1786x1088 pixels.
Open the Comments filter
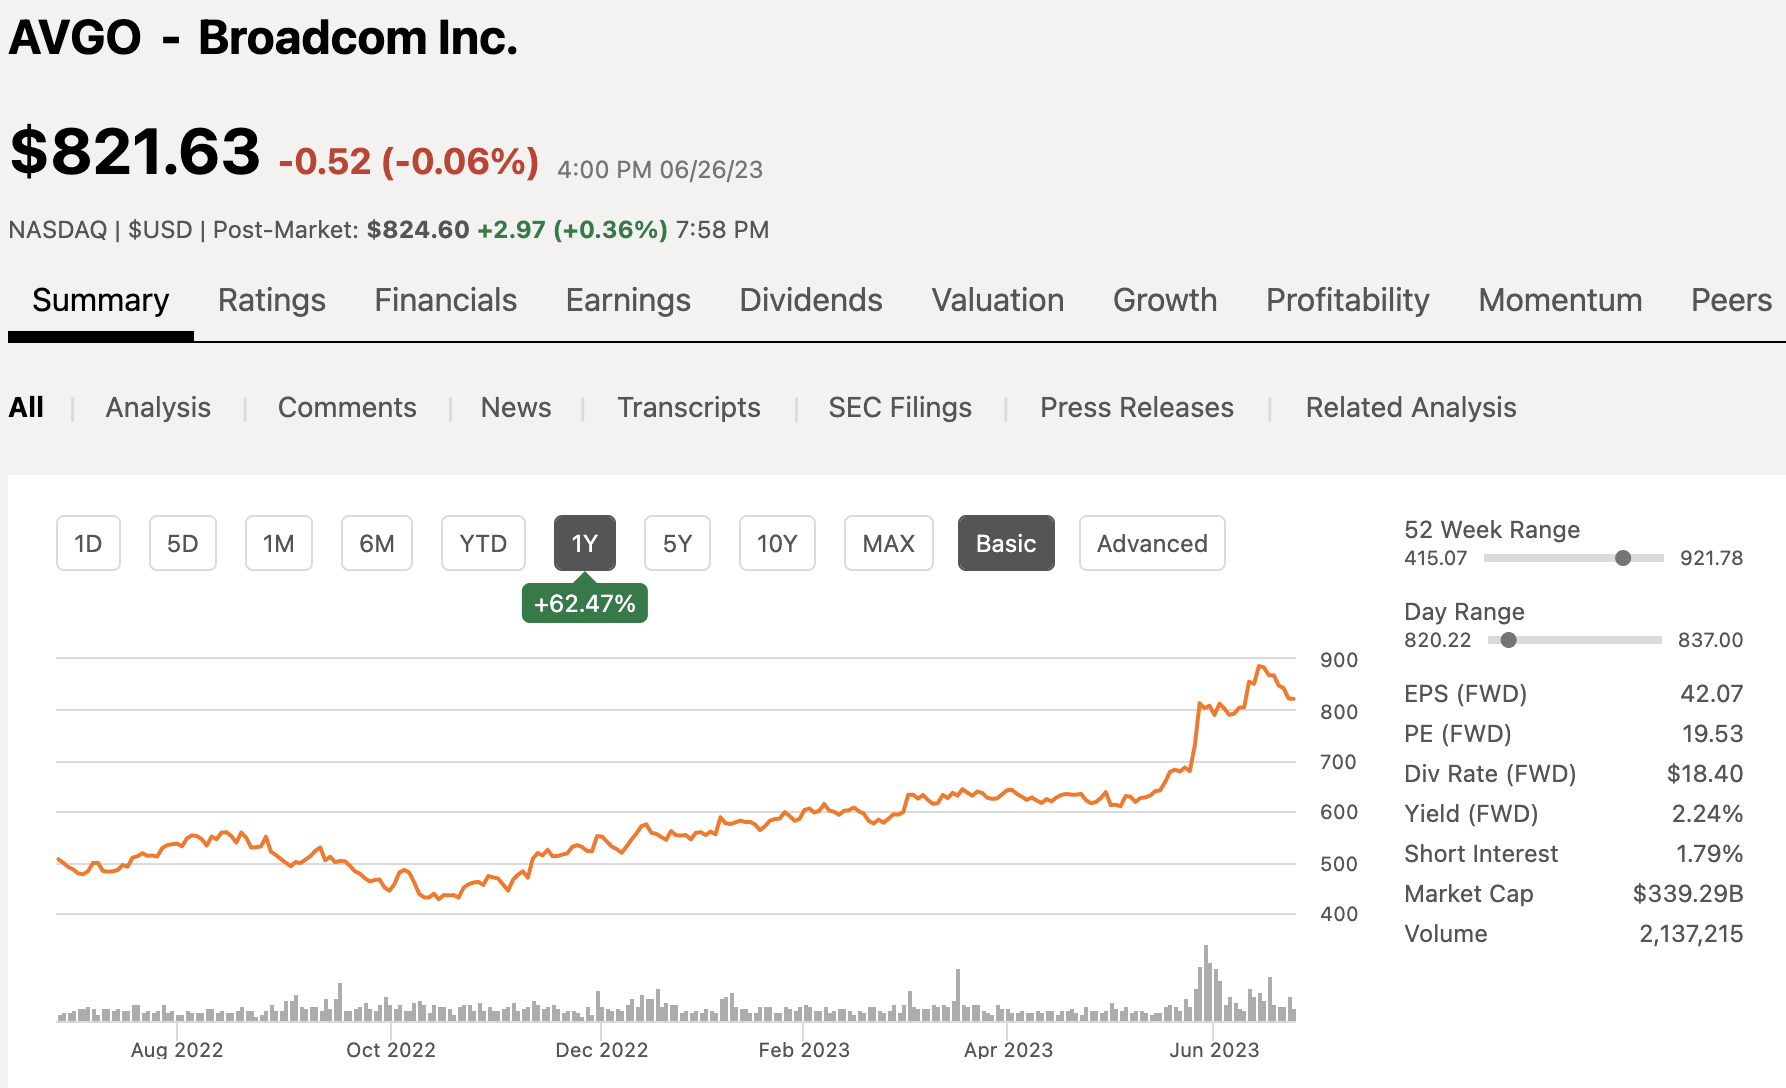click(x=347, y=407)
